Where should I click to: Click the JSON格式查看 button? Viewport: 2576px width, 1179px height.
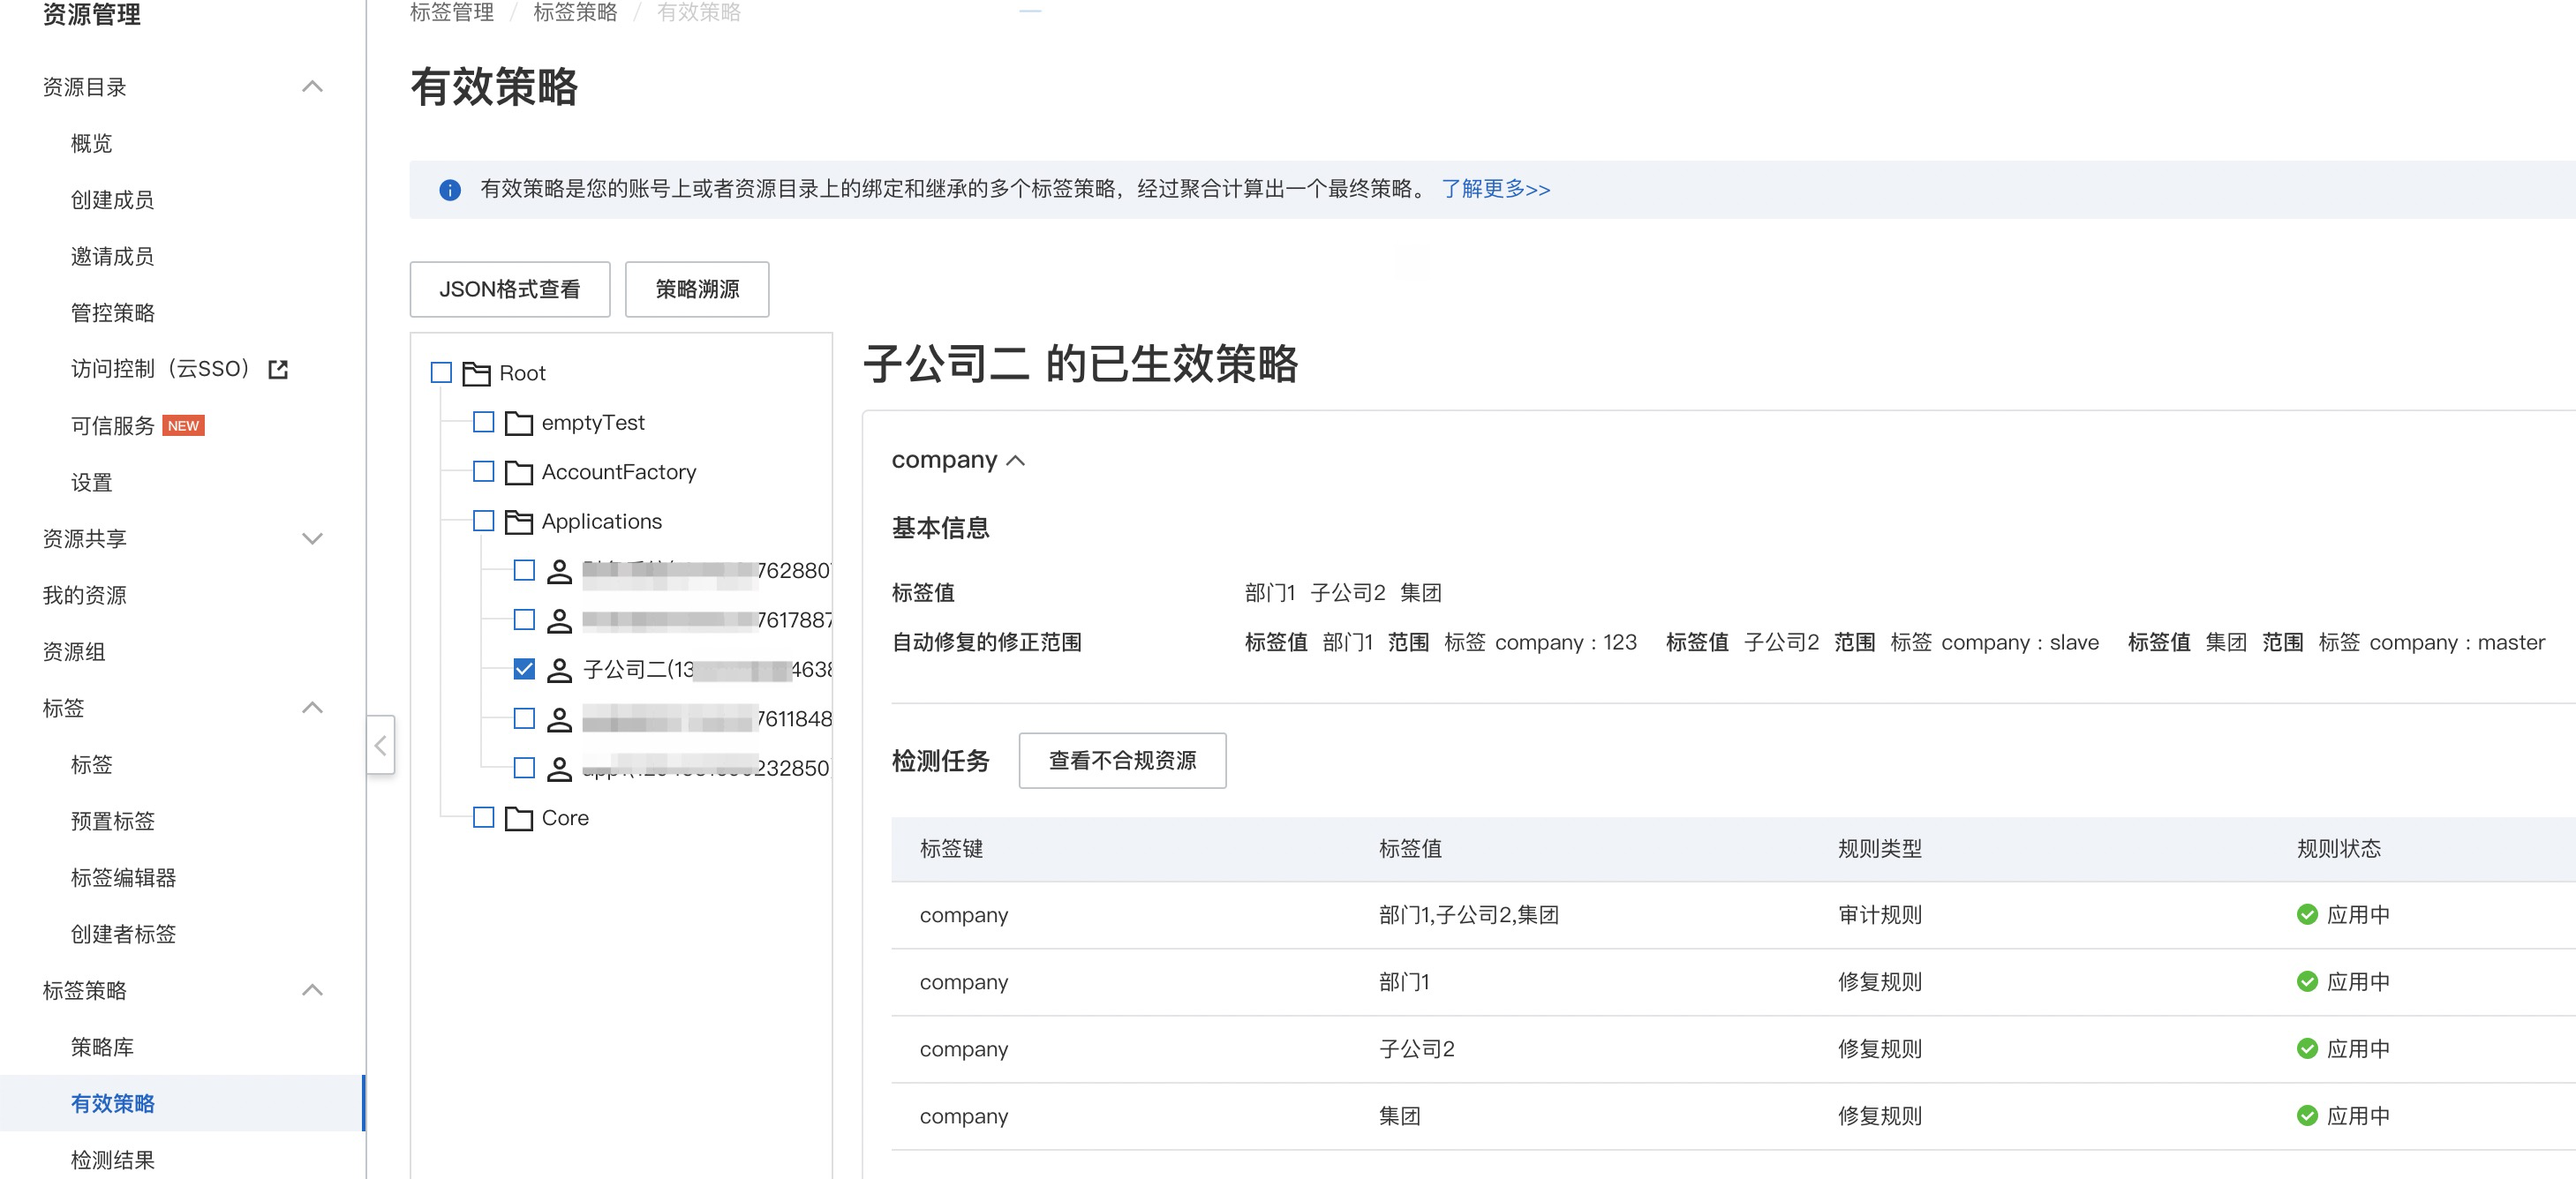[x=509, y=289]
